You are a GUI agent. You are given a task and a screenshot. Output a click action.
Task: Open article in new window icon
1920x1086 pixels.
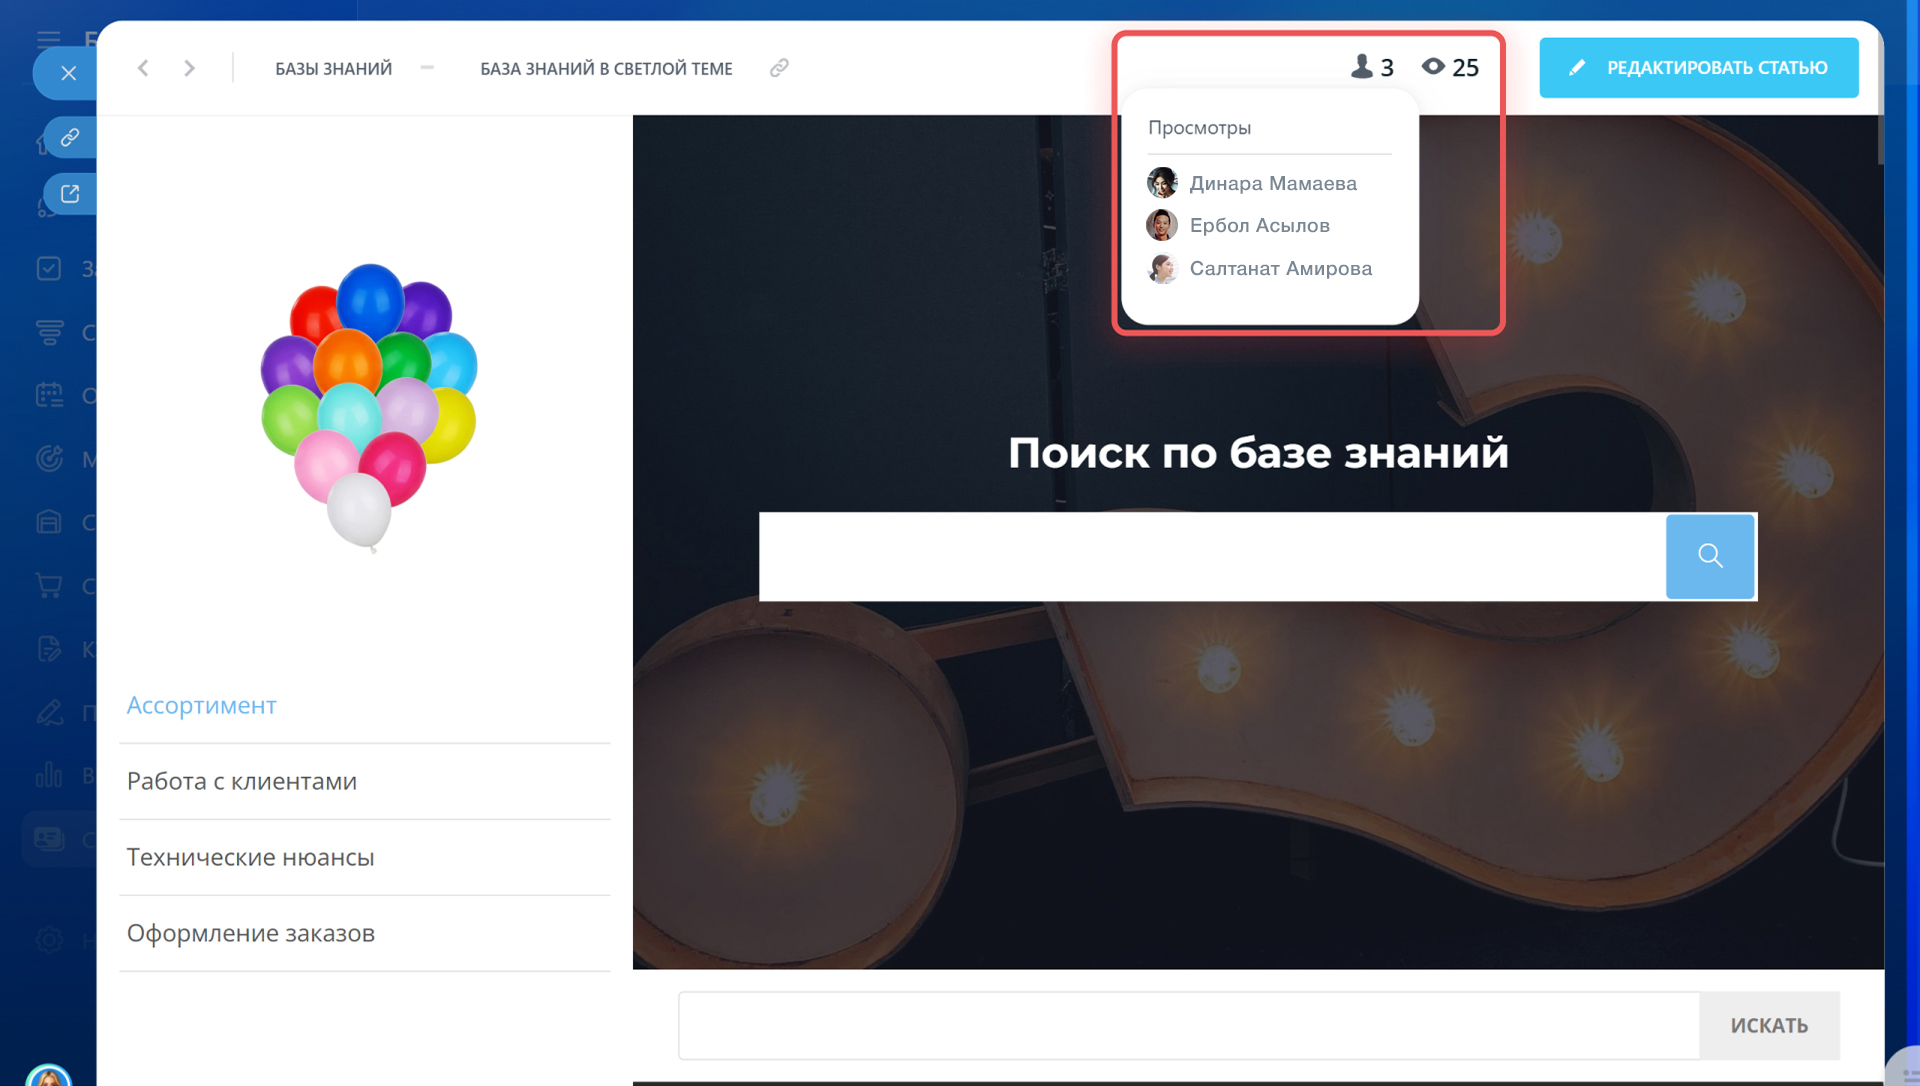click(70, 194)
